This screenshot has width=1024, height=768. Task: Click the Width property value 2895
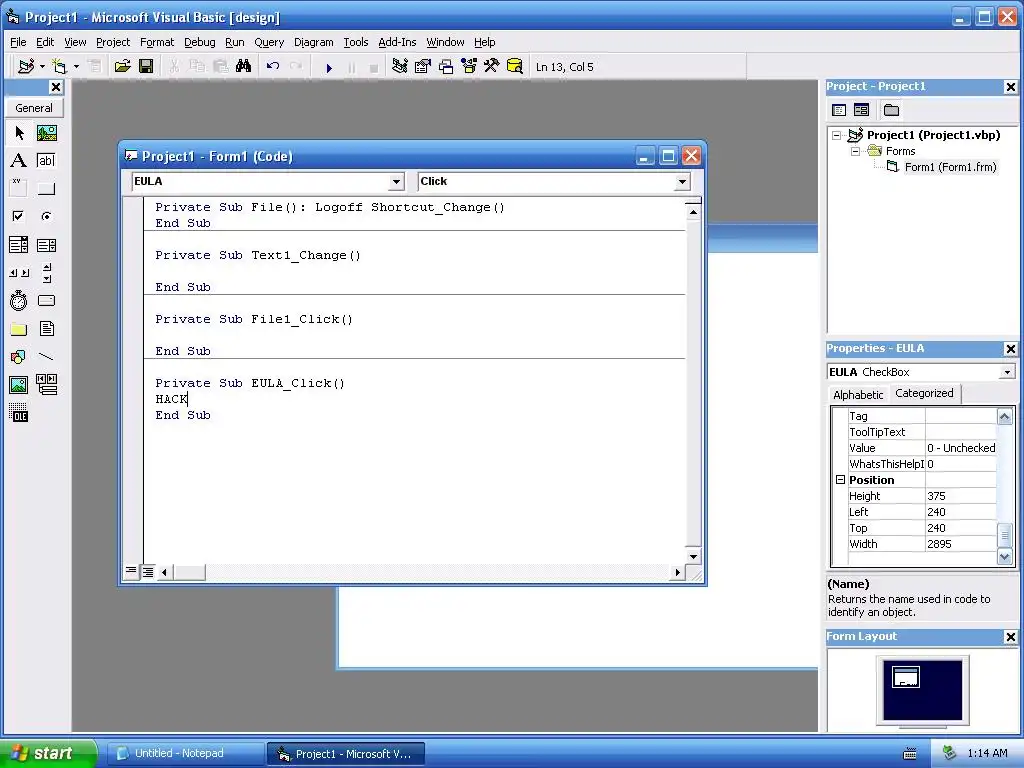click(960, 544)
